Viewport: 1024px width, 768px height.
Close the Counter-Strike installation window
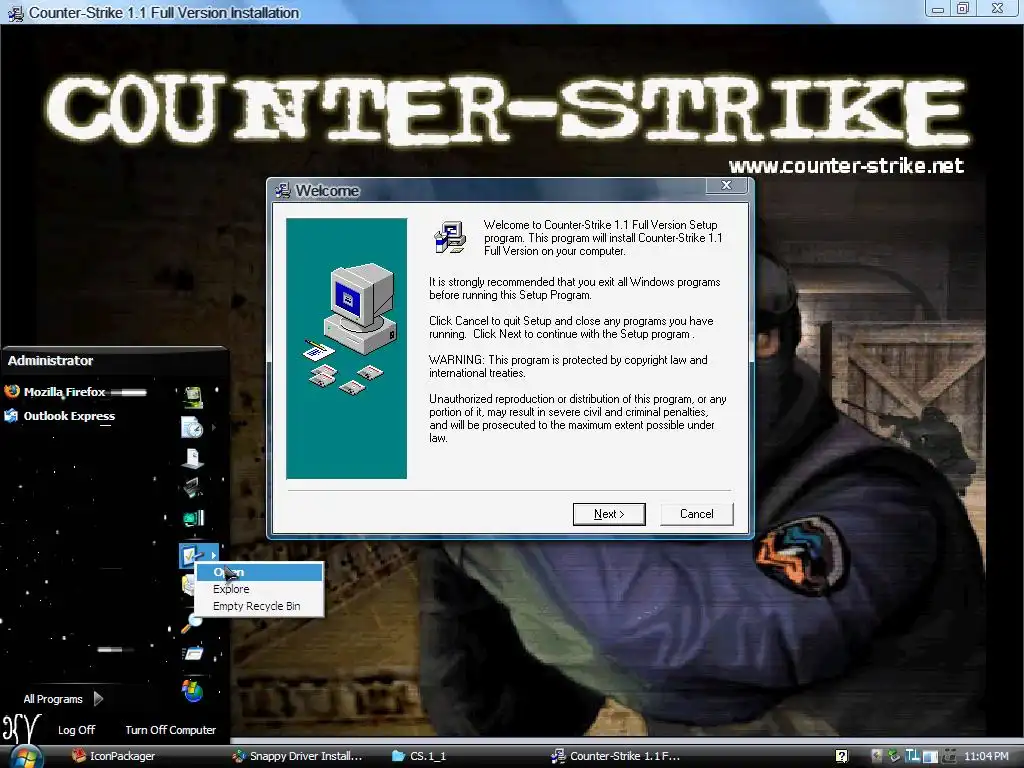point(997,8)
